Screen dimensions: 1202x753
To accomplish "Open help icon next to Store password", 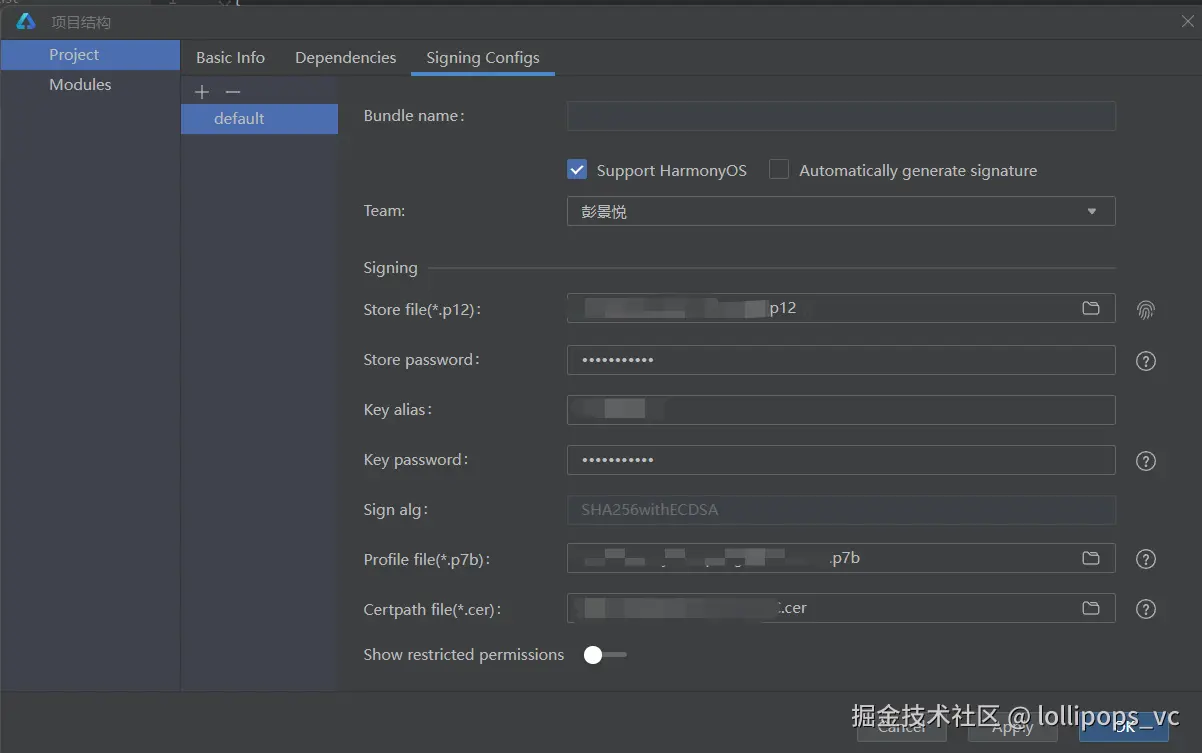I will 1146,361.
